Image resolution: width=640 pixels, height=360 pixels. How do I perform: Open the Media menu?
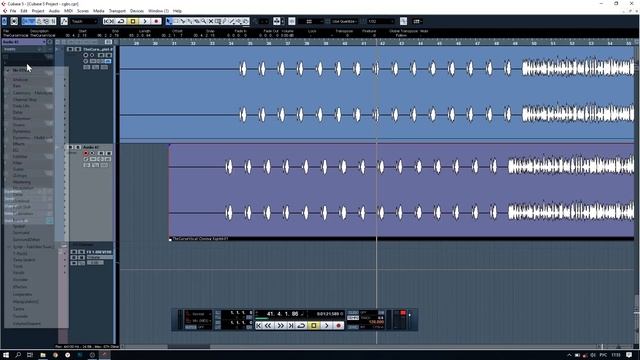(x=98, y=11)
